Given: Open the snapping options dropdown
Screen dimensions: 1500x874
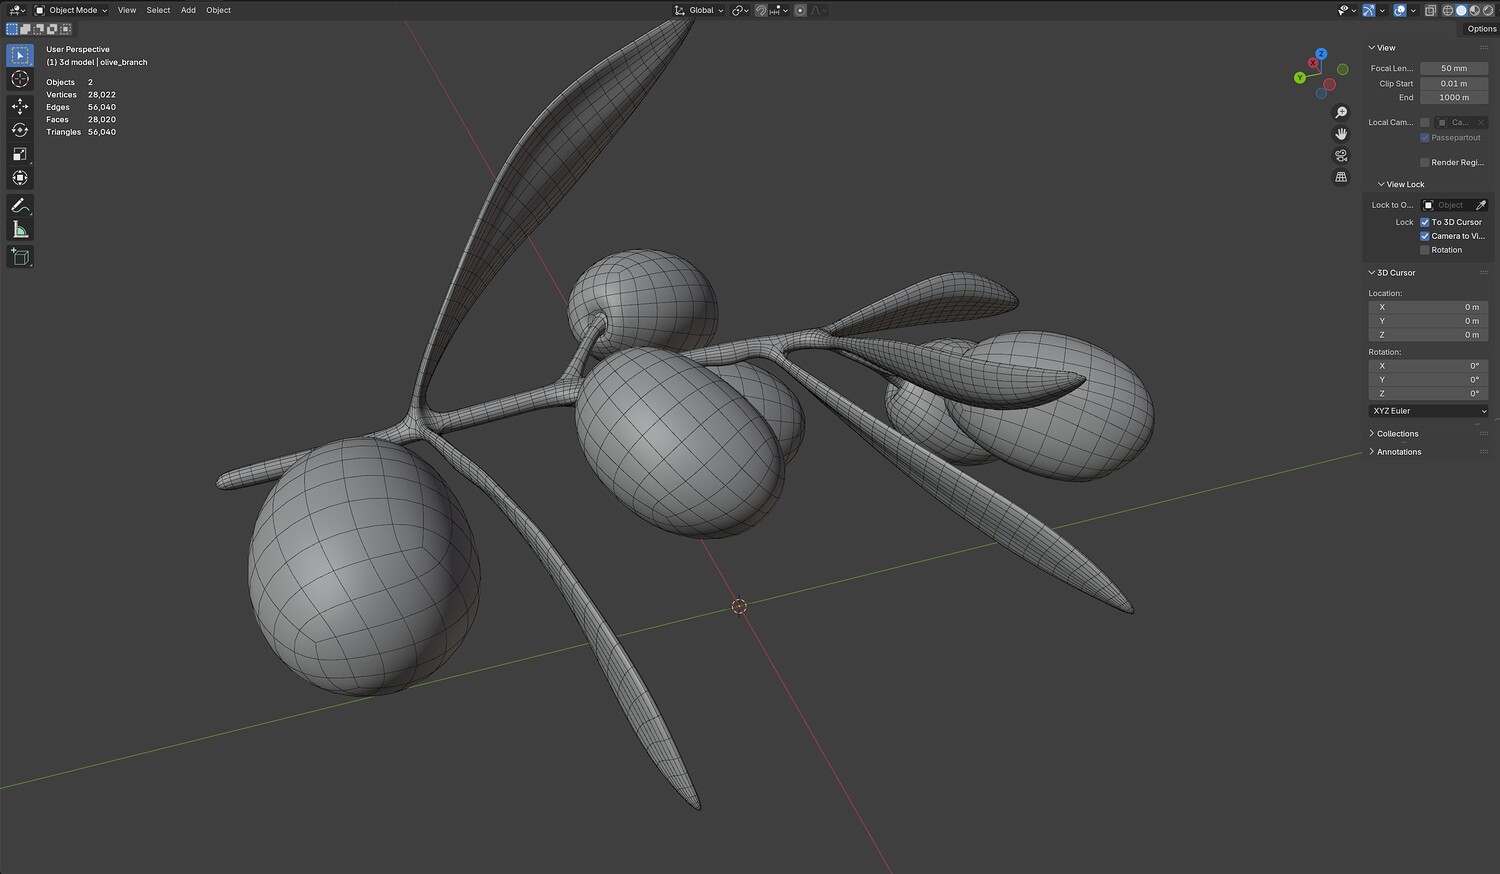Looking at the screenshot, I should click(x=779, y=10).
